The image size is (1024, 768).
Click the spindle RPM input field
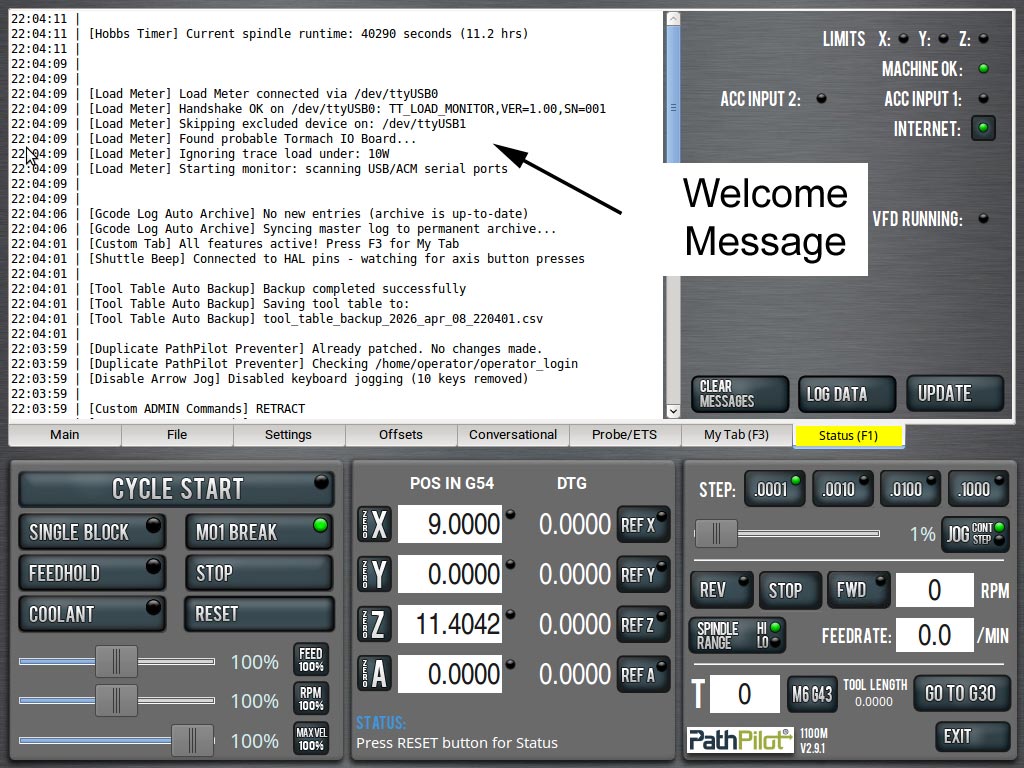[x=934, y=590]
